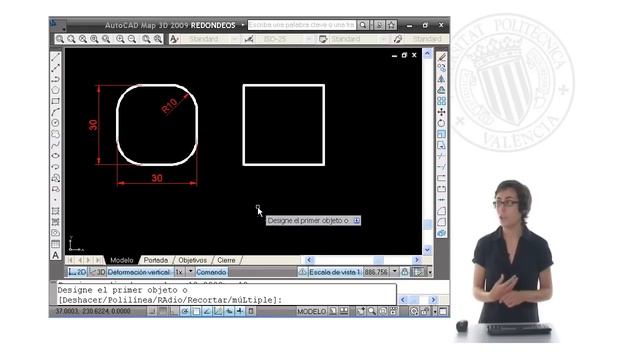The image size is (640, 360).
Task: Select the Line drawing tool
Action: click(56, 57)
